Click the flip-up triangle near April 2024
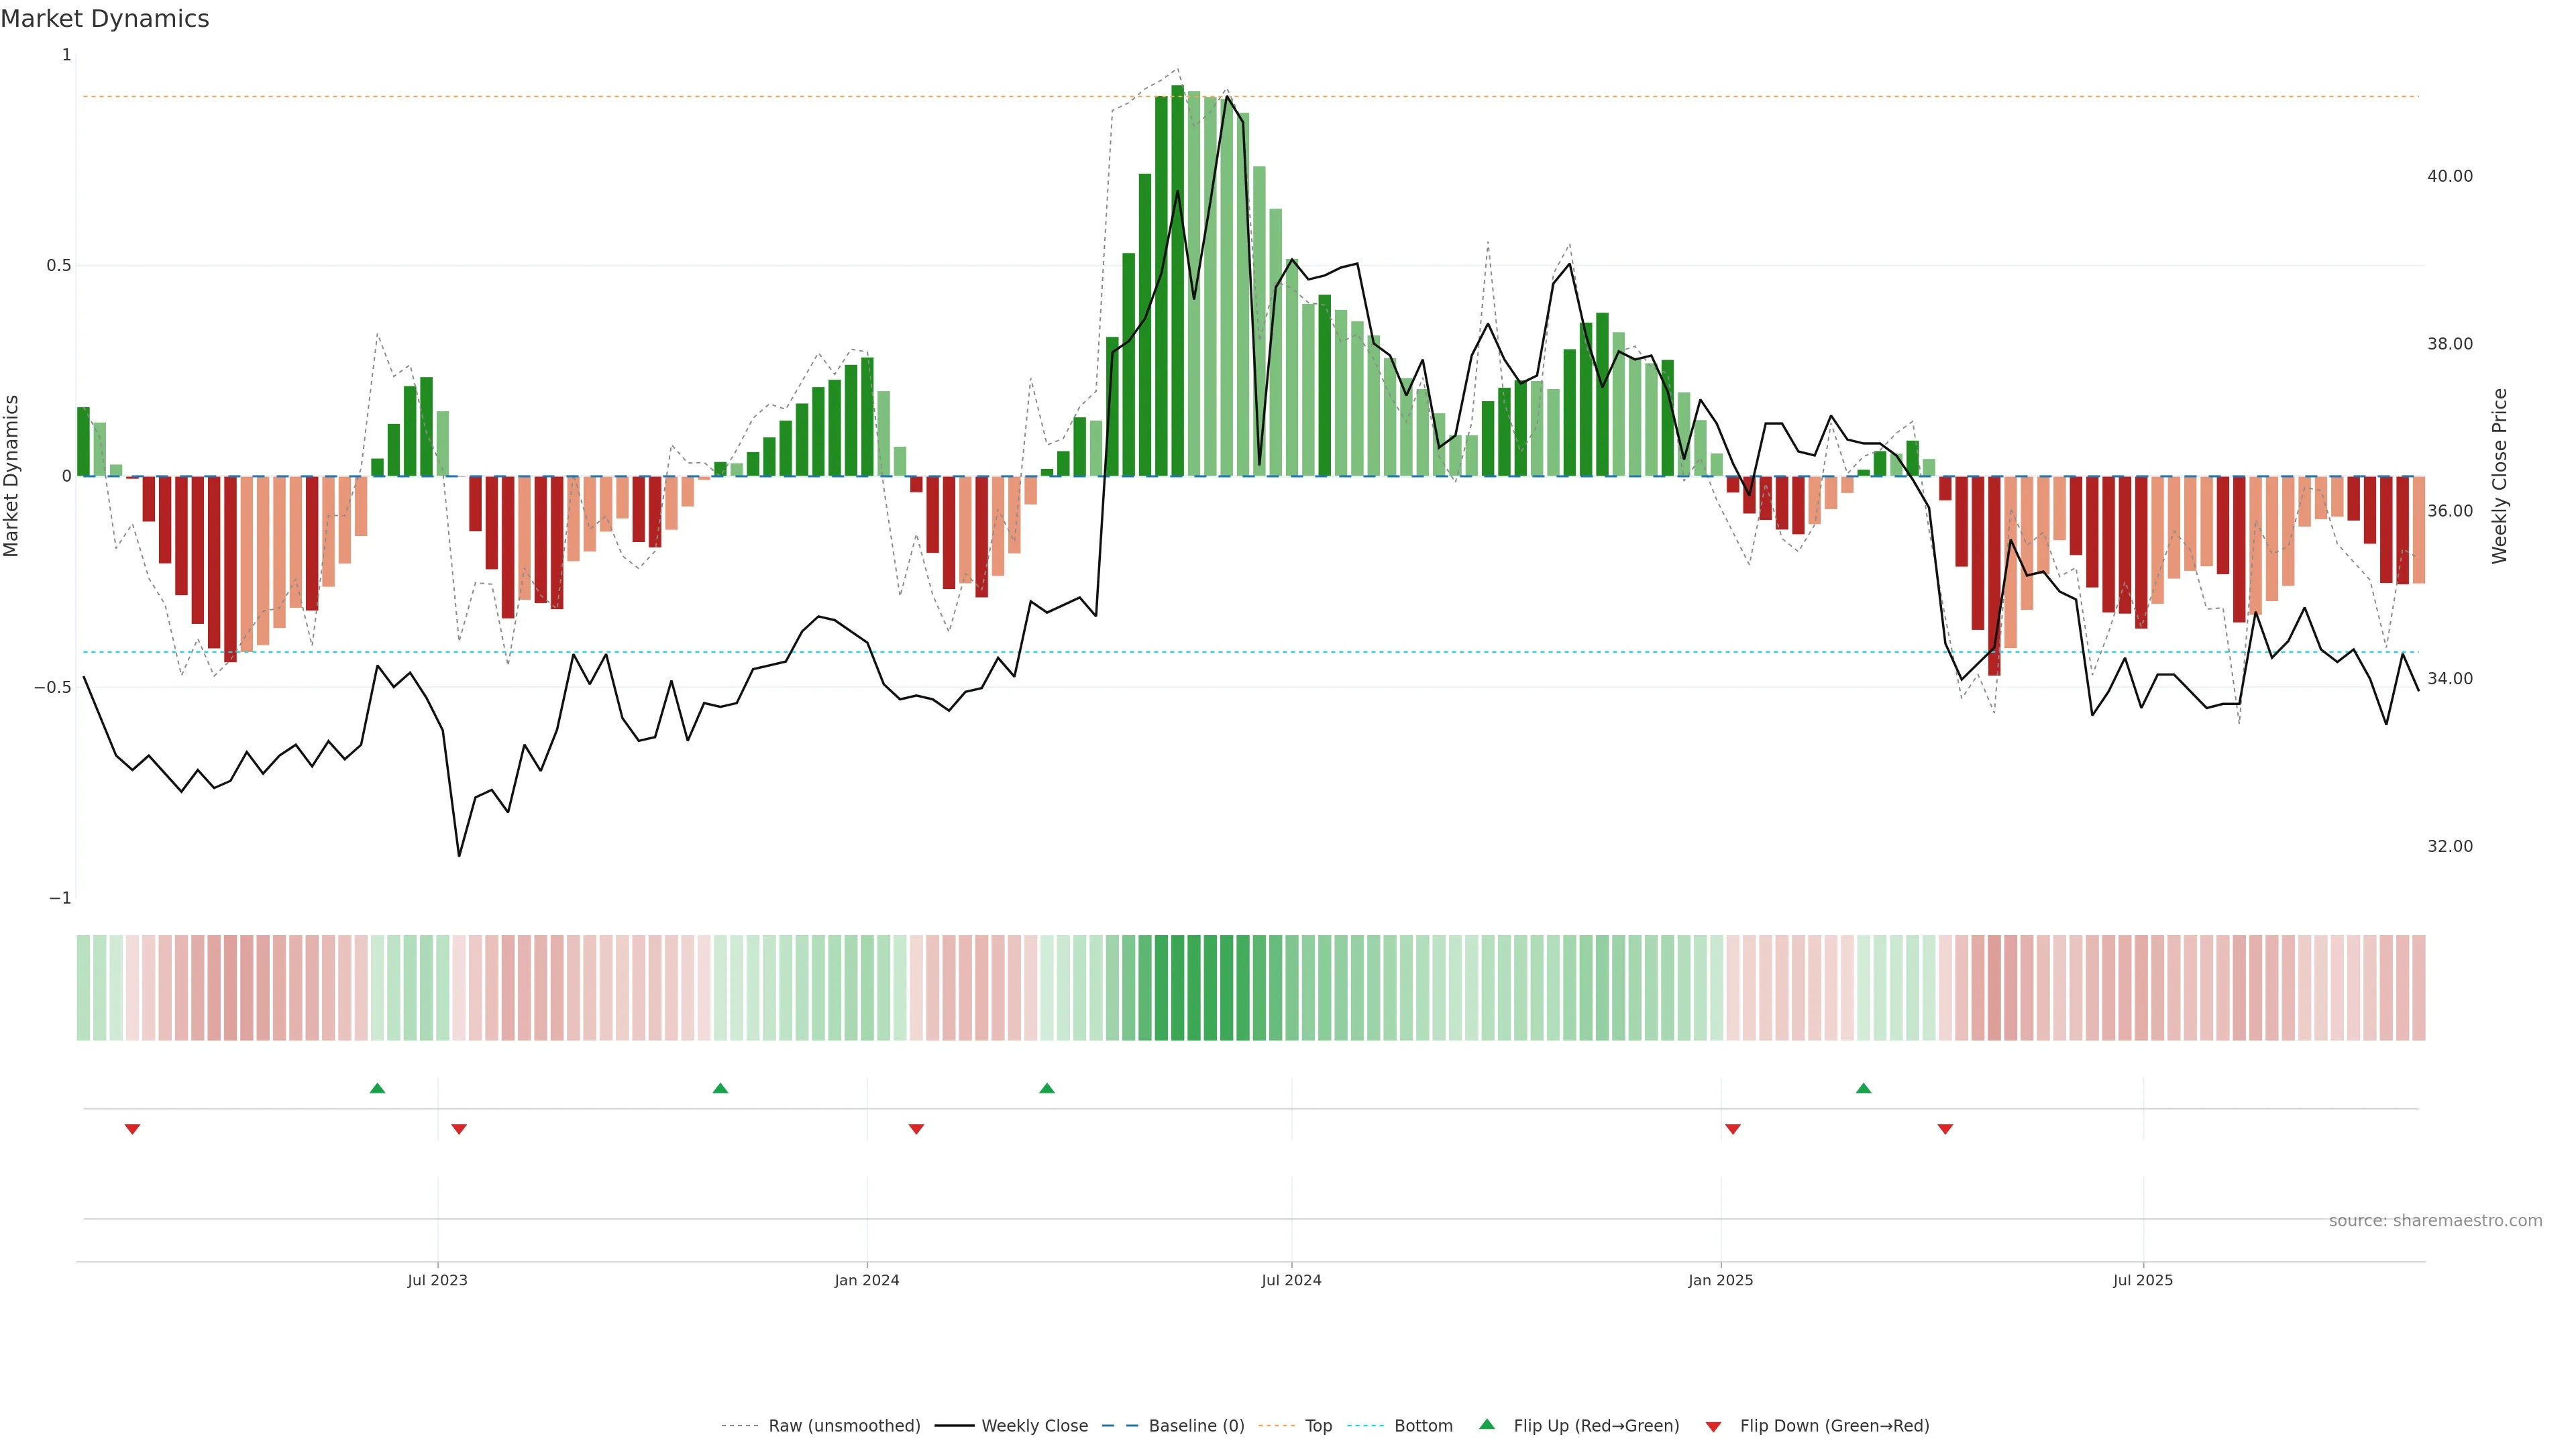 click(x=1047, y=1088)
